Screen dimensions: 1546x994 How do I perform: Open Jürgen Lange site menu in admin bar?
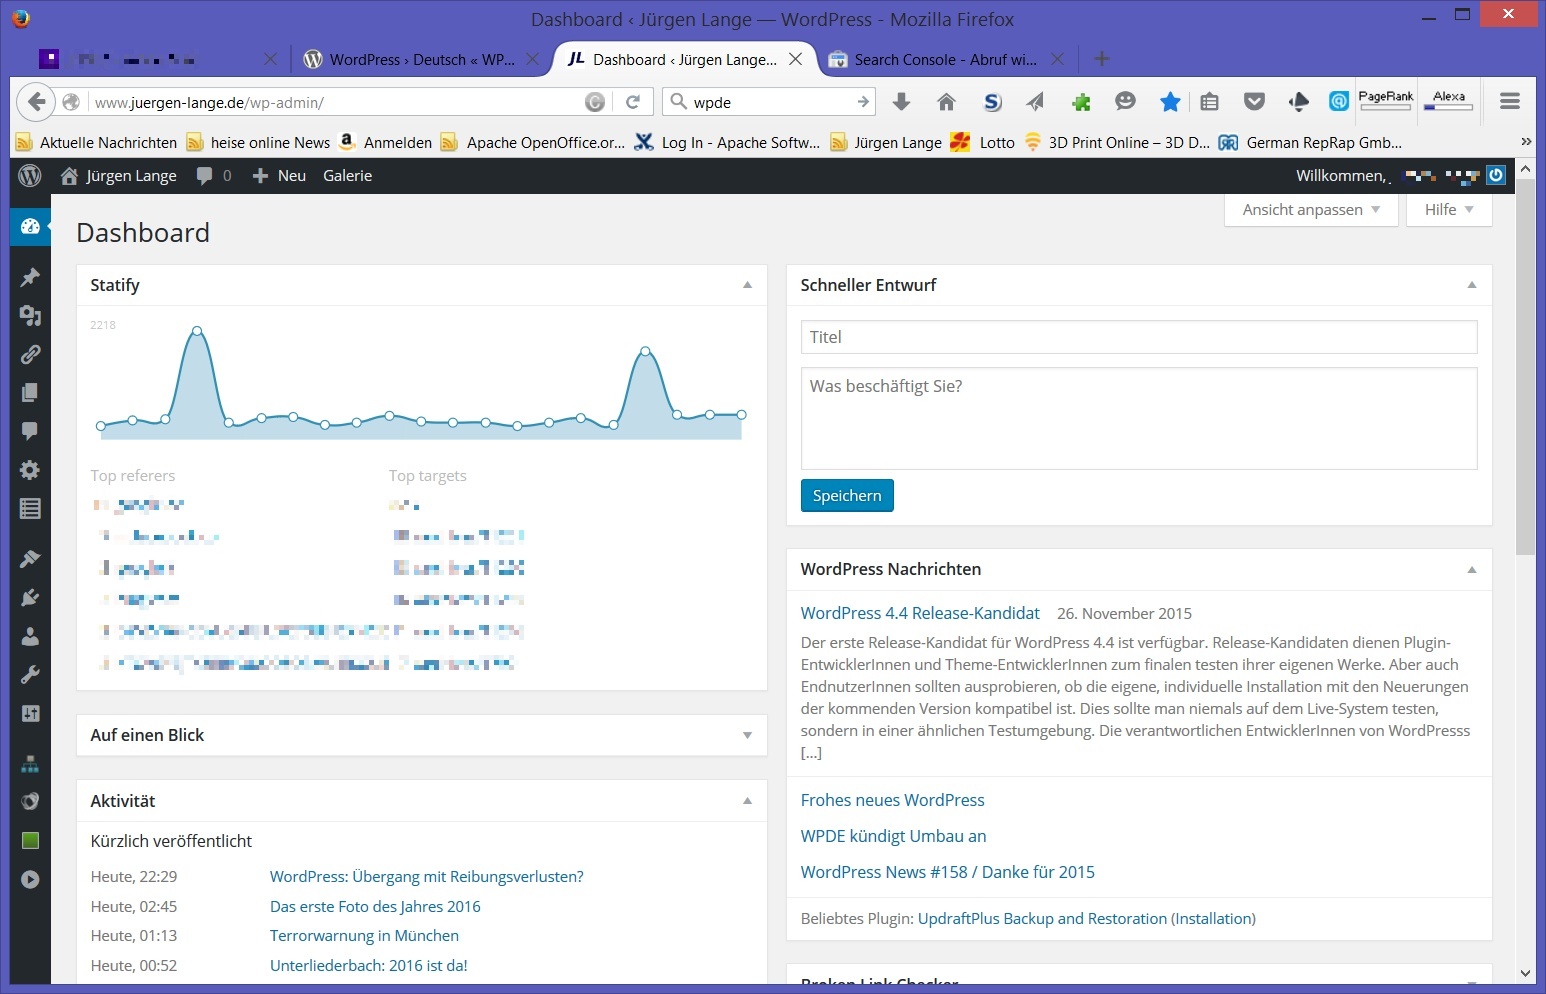(119, 176)
